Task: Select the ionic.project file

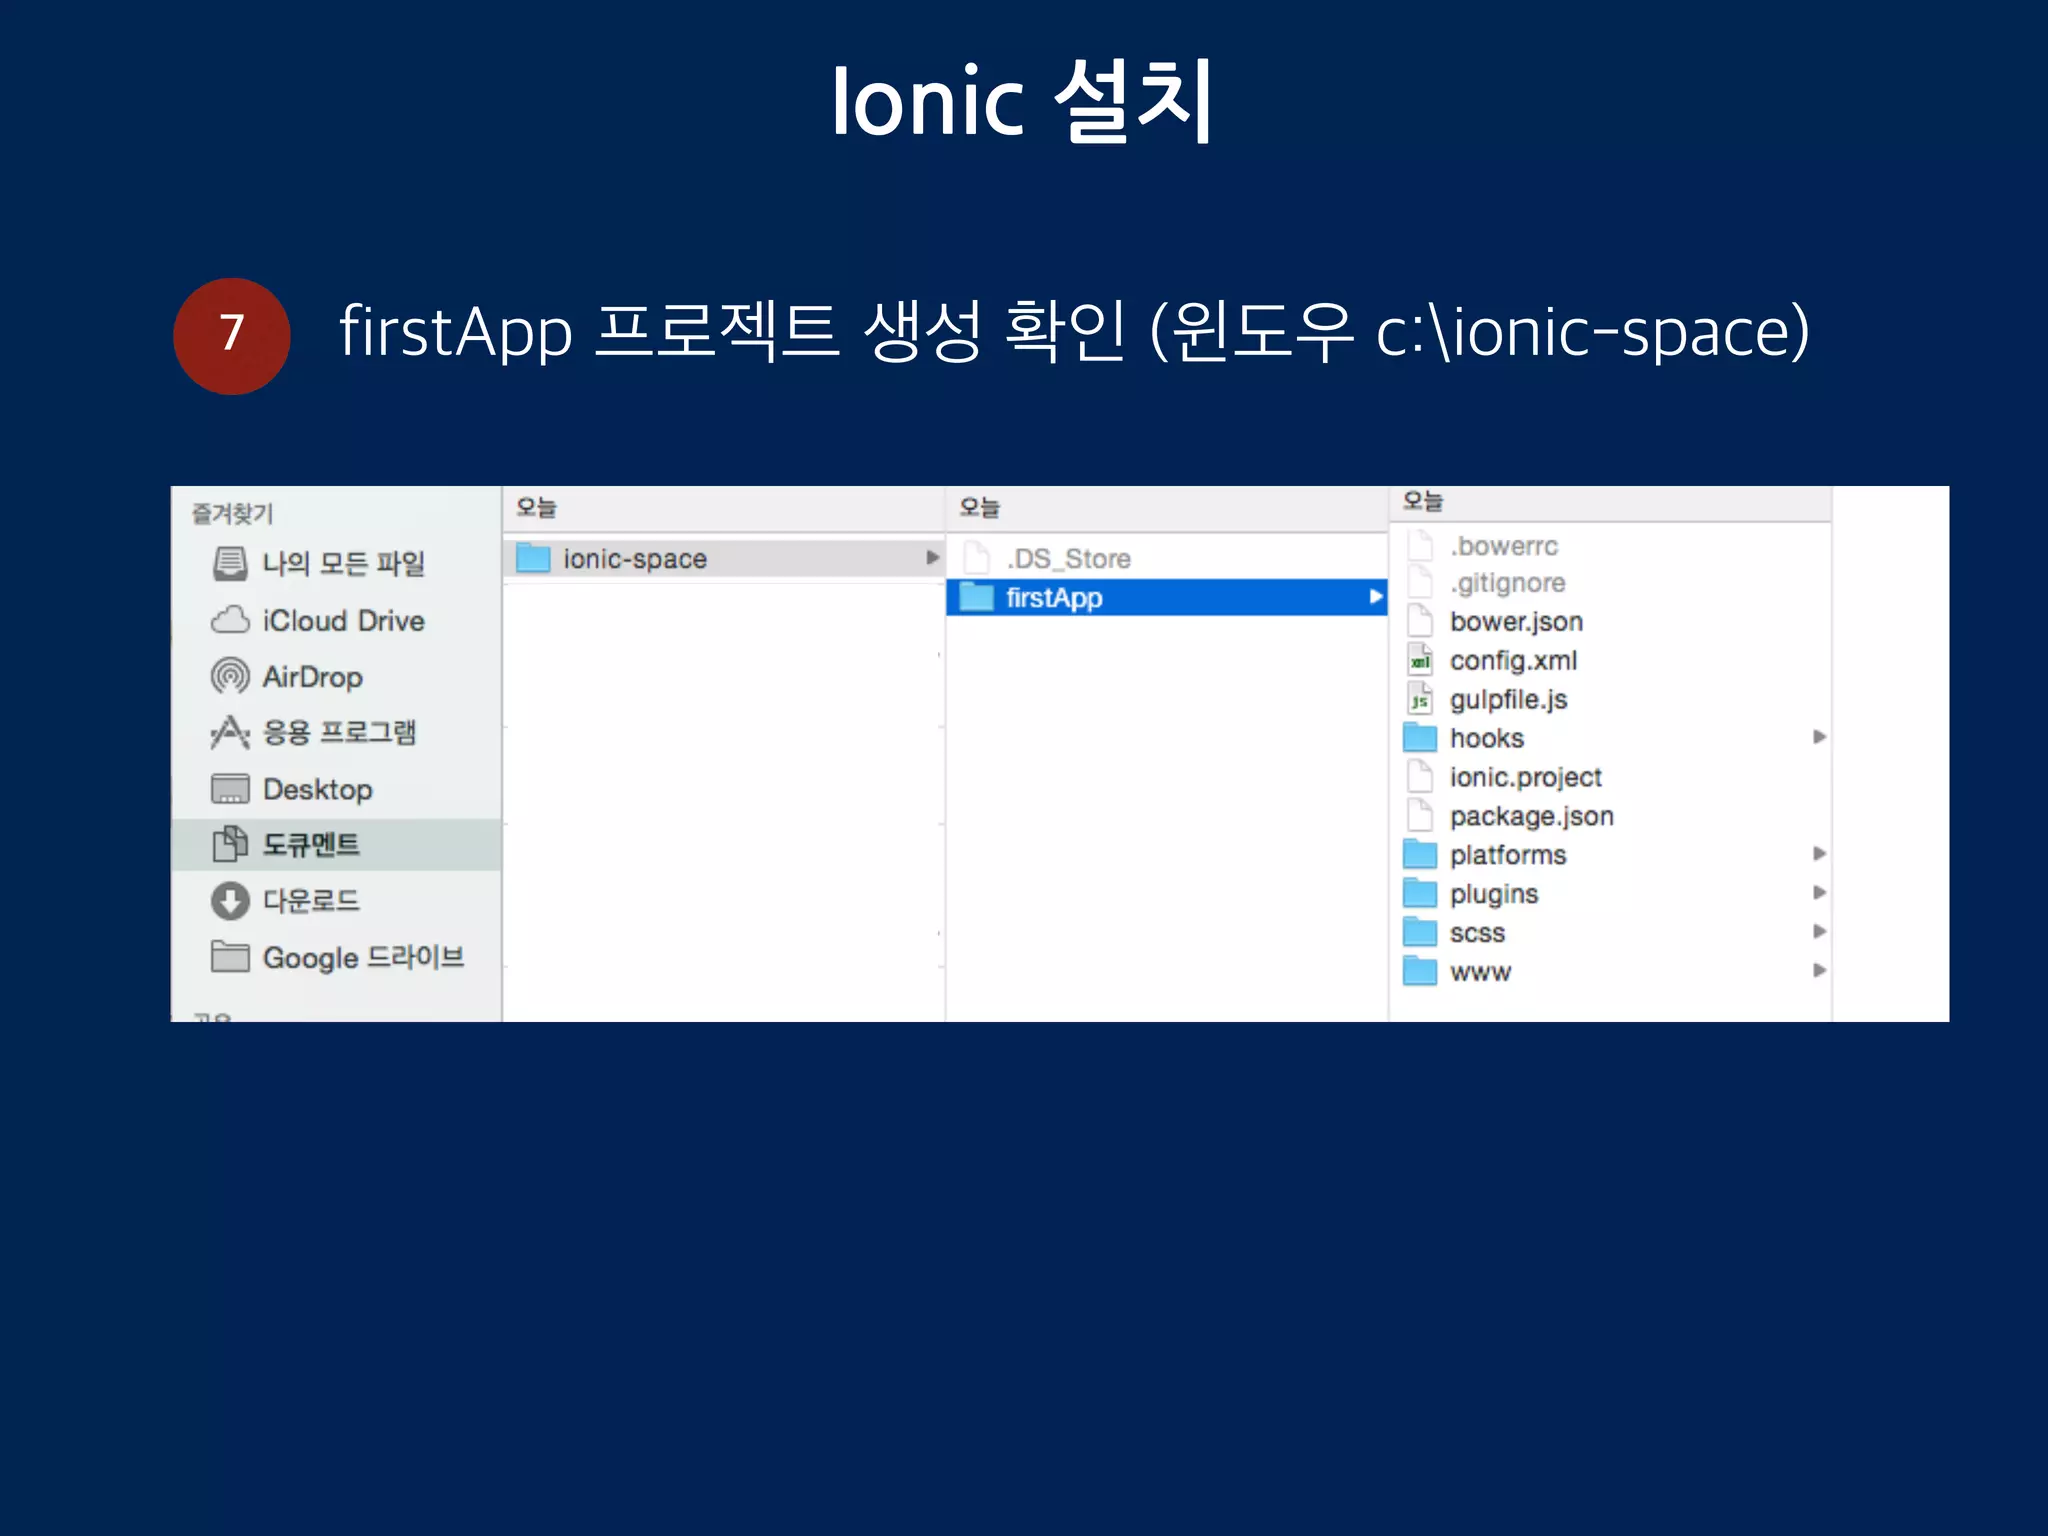Action: coord(1525,778)
